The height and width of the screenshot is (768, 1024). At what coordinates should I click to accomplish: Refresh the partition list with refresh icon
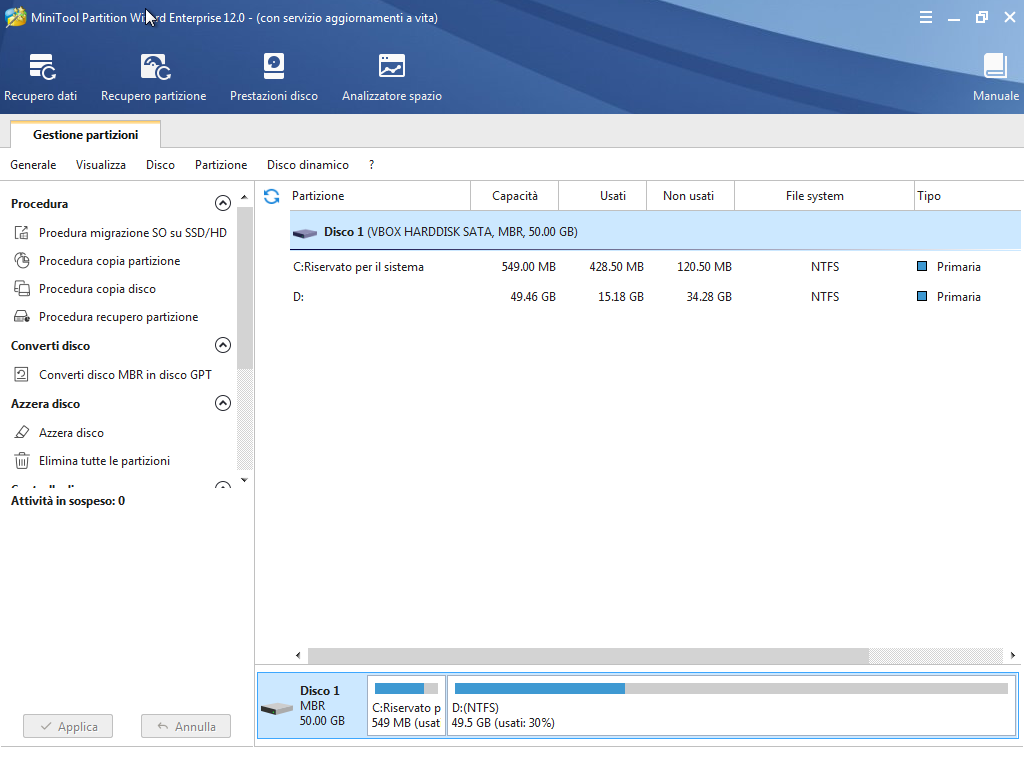(272, 196)
